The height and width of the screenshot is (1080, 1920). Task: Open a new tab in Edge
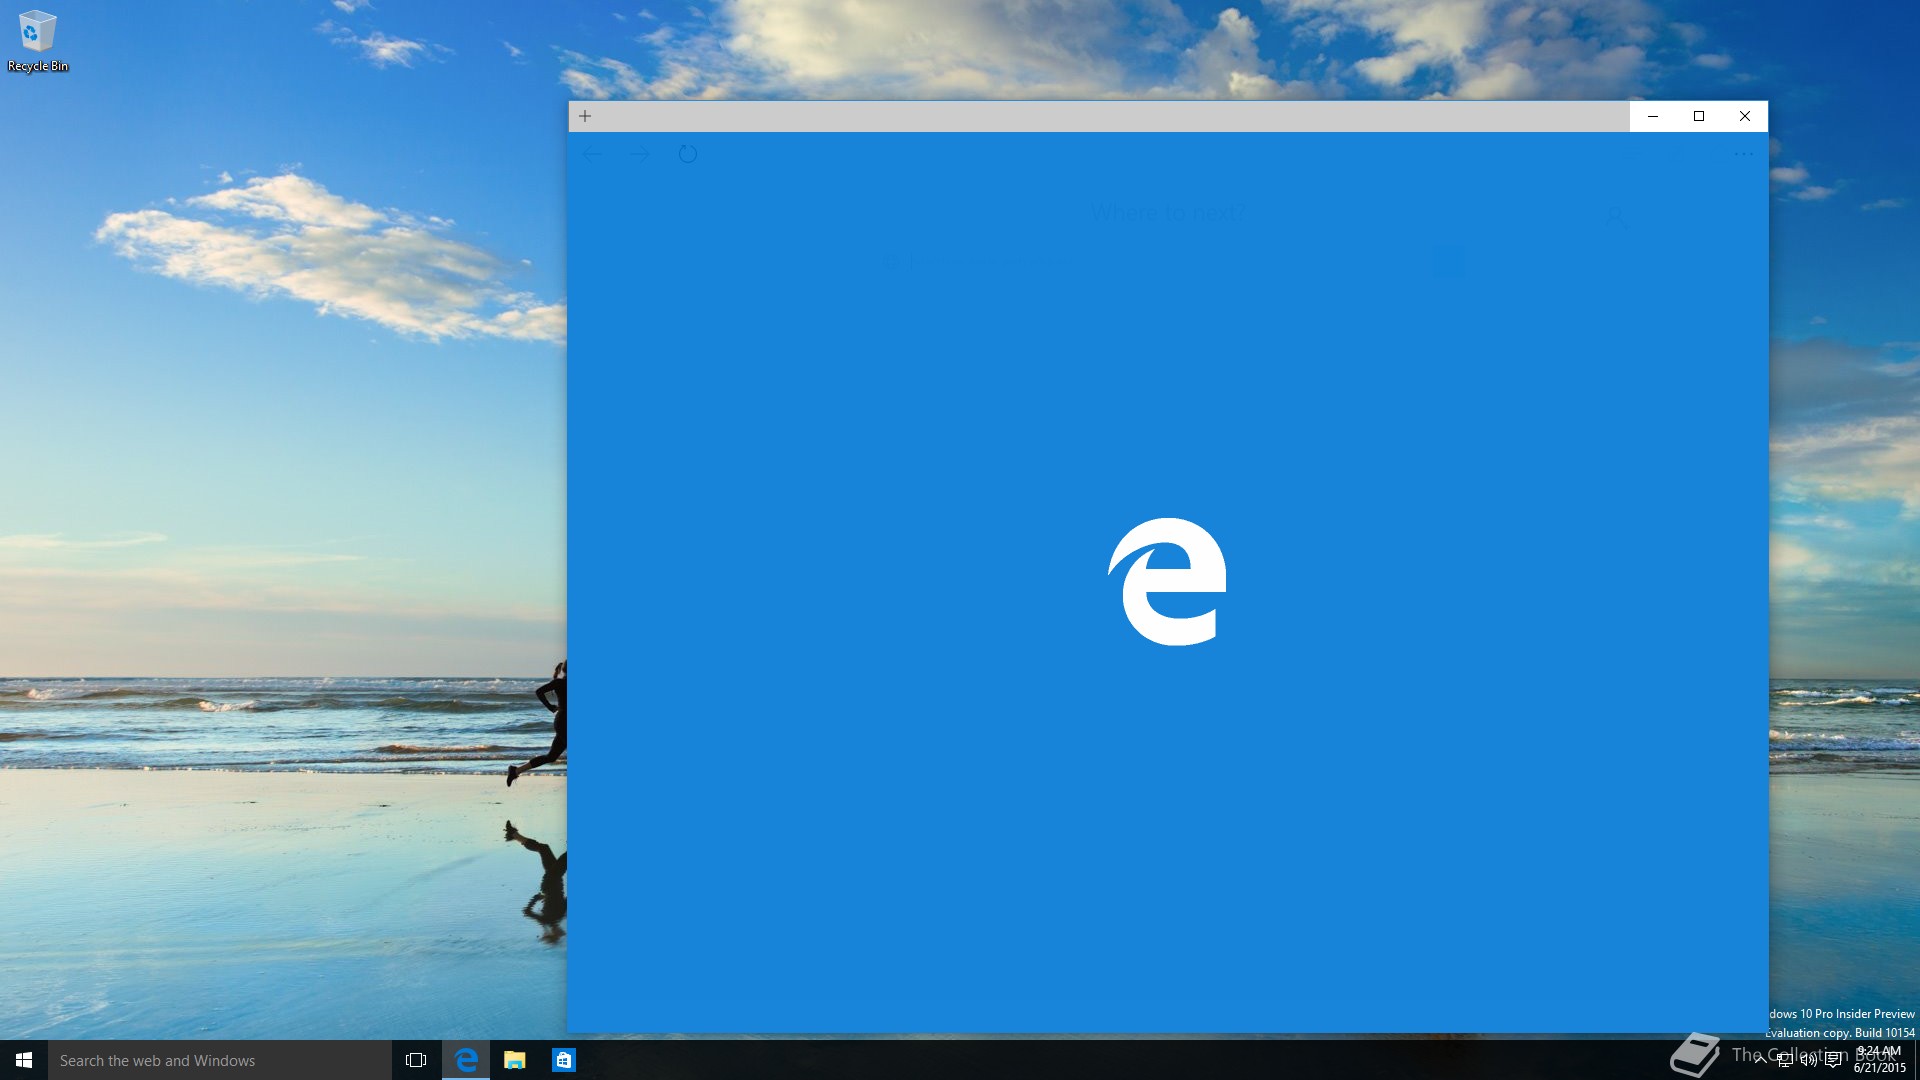pos(585,116)
